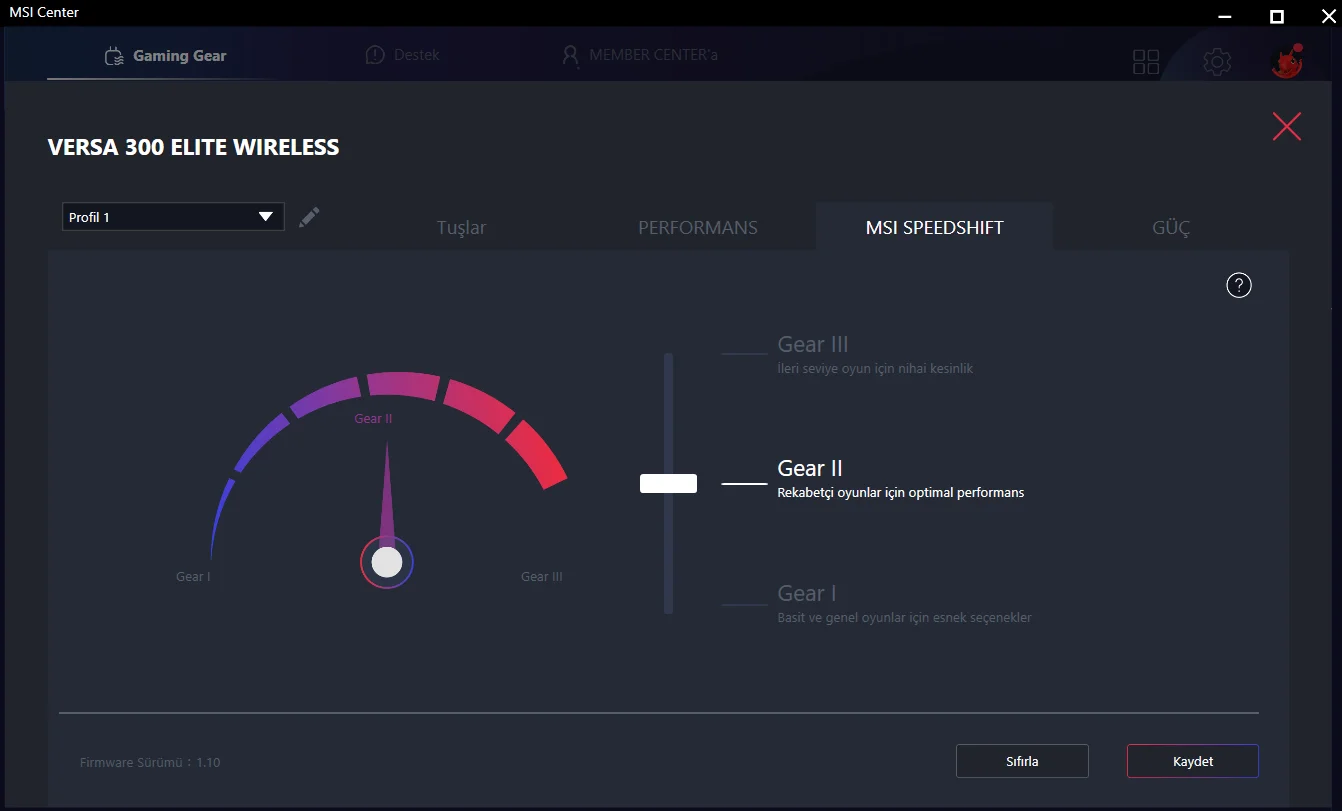The width and height of the screenshot is (1342, 811).
Task: Click the VERSA 300 ELITE WIRELESS title
Action: (194, 148)
